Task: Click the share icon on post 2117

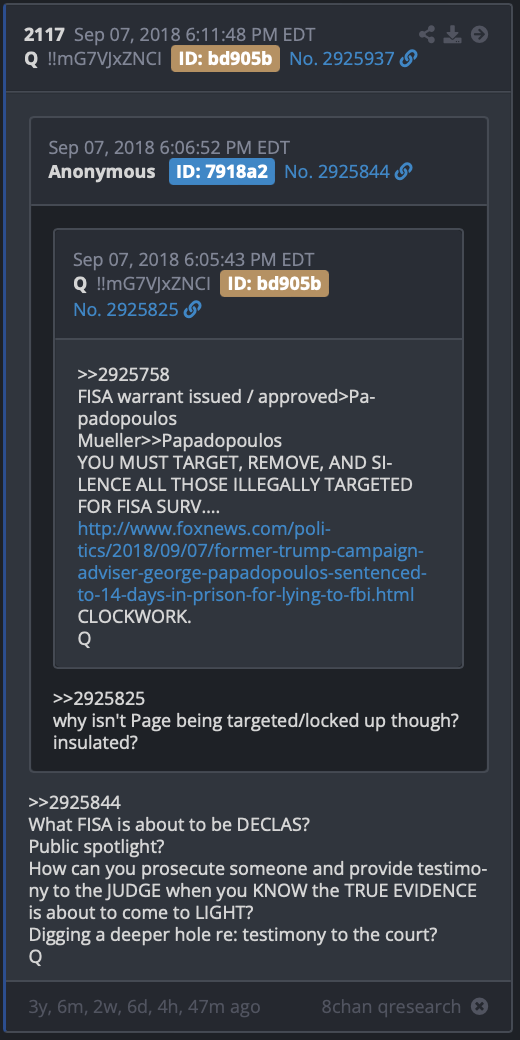Action: pyautogui.click(x=427, y=34)
